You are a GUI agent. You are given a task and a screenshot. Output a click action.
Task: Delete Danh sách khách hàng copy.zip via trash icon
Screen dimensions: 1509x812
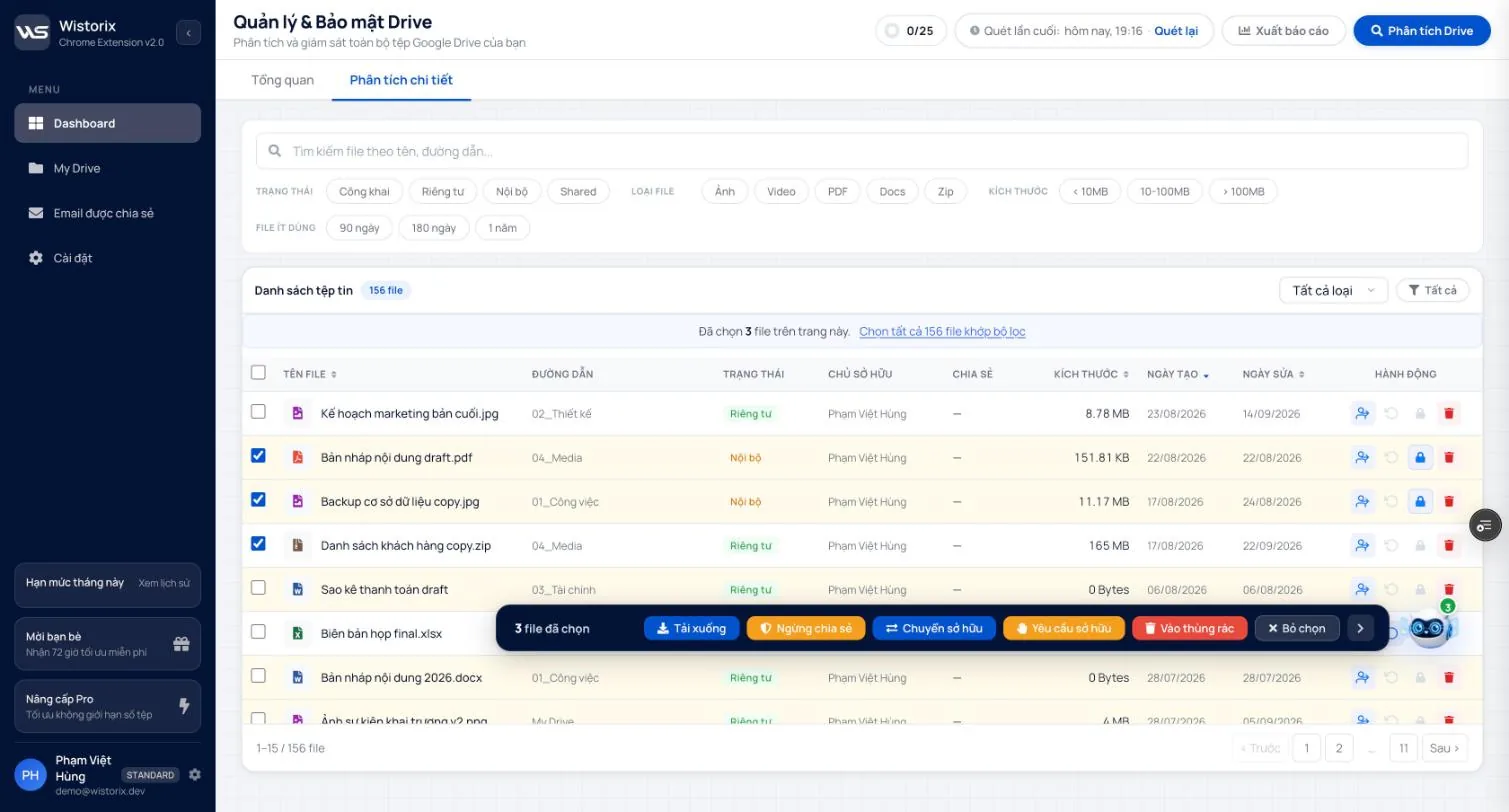(1448, 545)
